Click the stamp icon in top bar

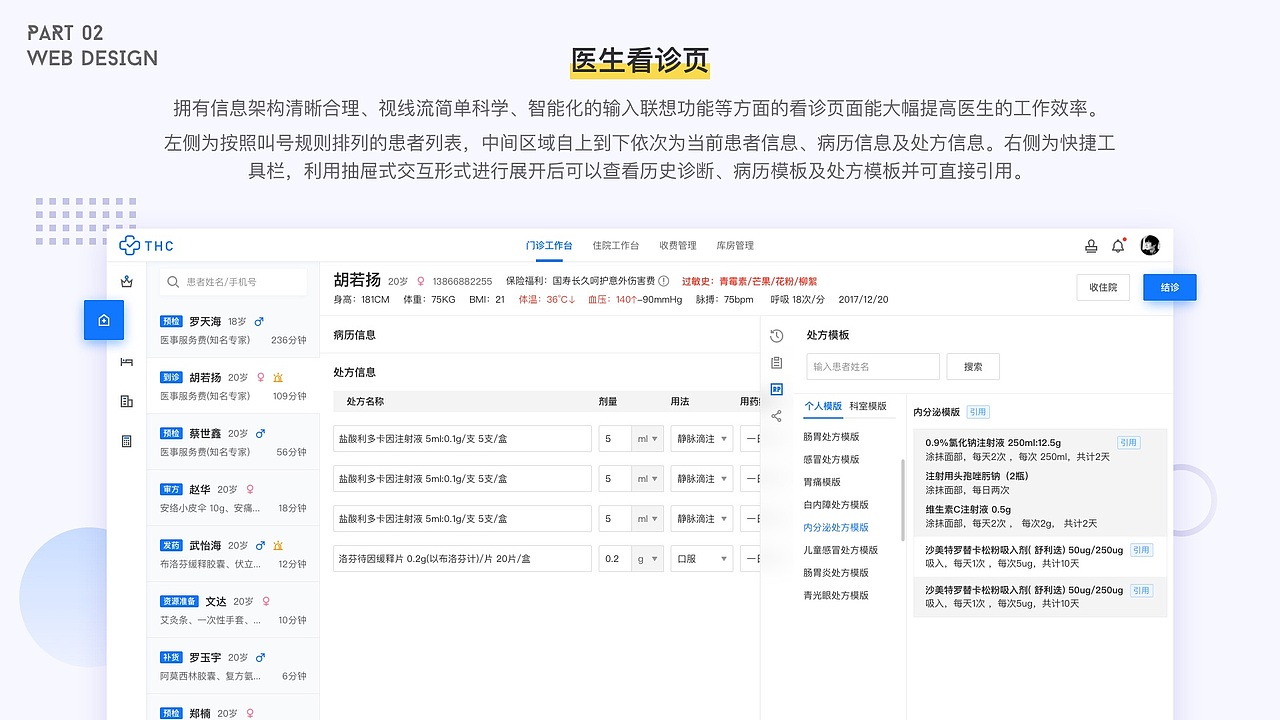[x=1091, y=246]
